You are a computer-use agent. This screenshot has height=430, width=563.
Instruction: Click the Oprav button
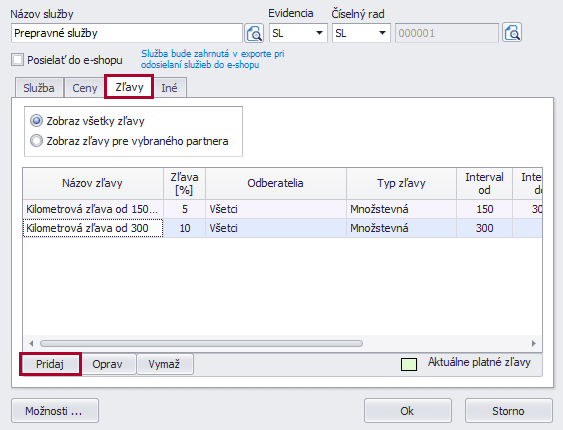107,364
